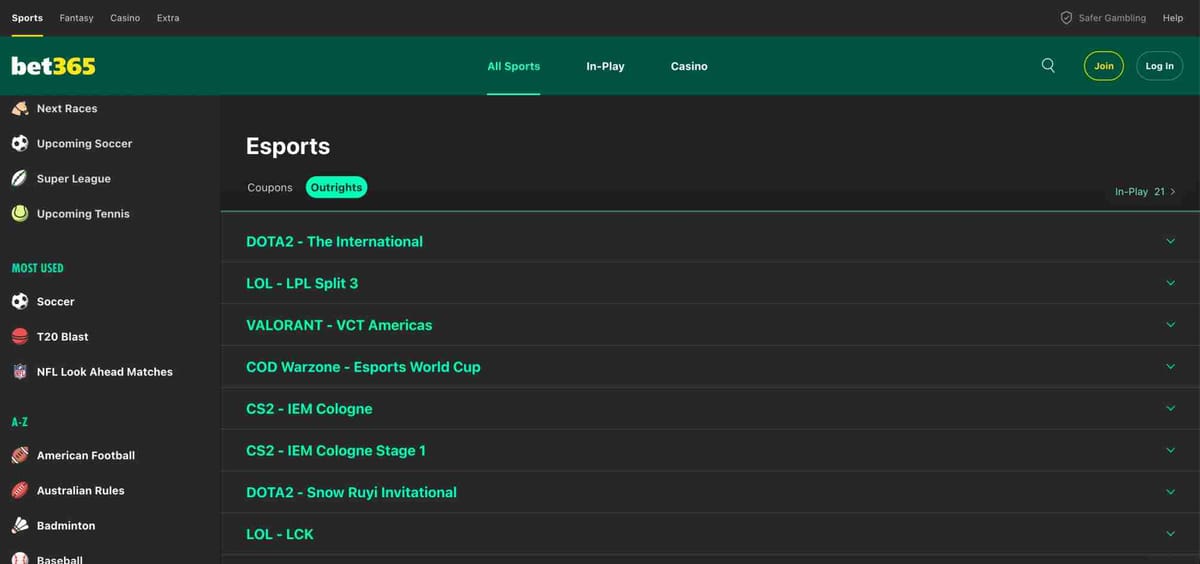Expand COD Warzone - Esports World Cup chevron

(x=1171, y=367)
